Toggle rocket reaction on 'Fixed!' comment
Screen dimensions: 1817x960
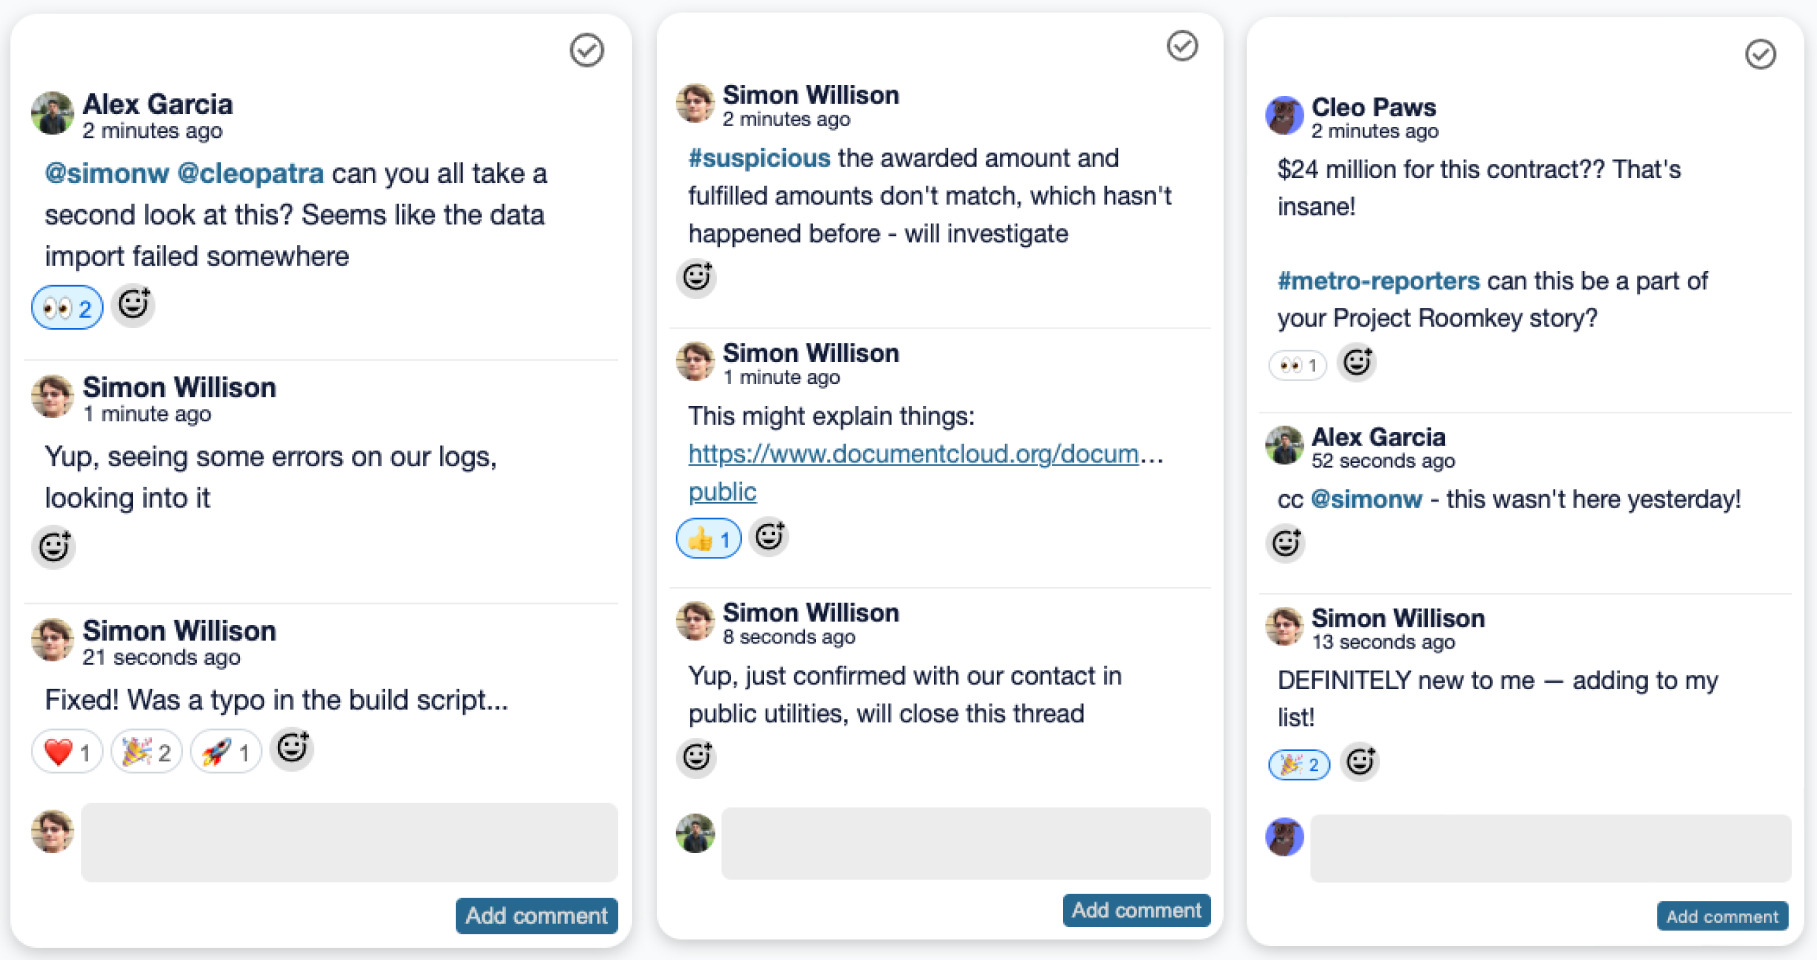click(225, 751)
